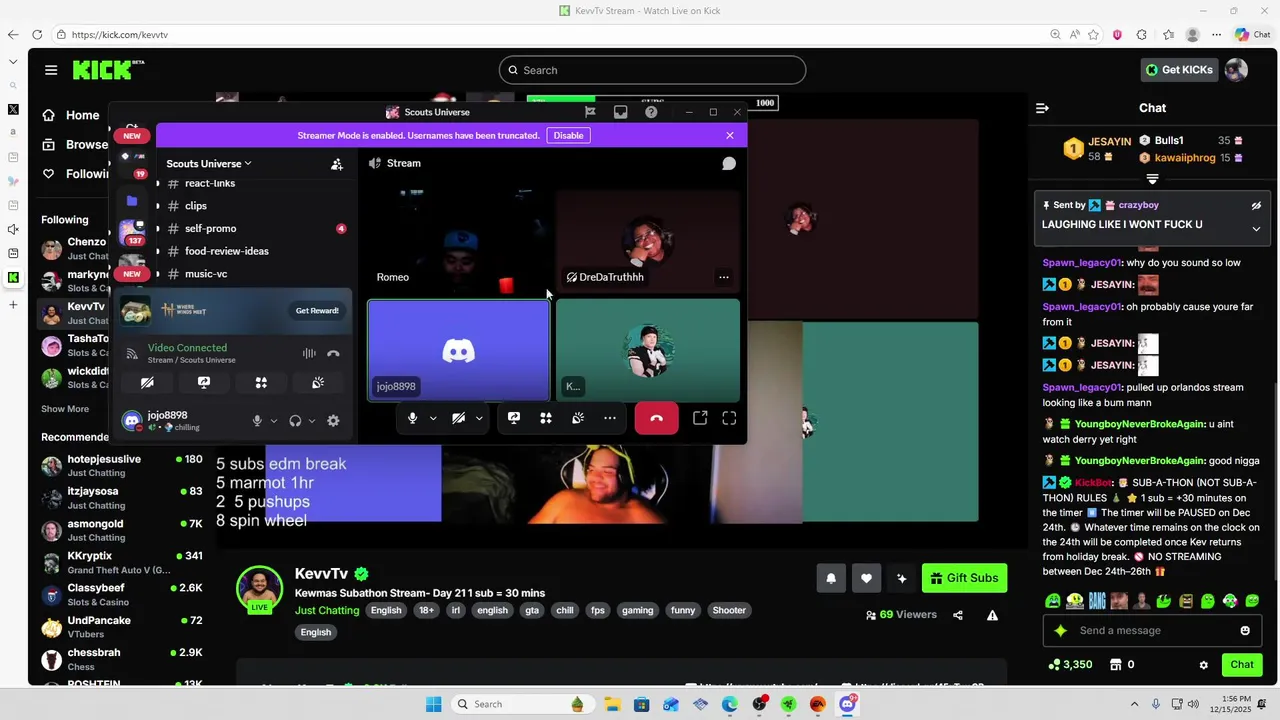Open microphone options arrow in call bar
The image size is (1280, 720).
click(x=433, y=418)
